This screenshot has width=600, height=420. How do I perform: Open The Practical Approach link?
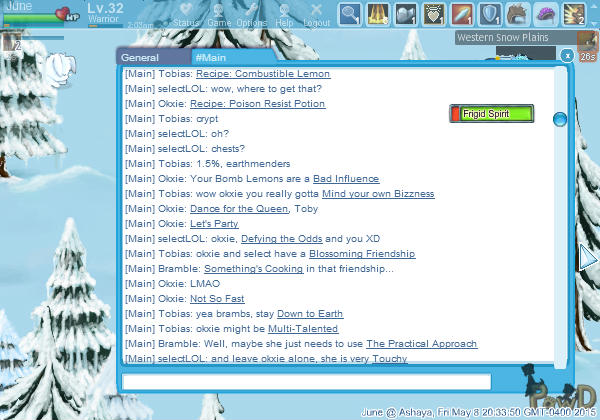point(422,343)
